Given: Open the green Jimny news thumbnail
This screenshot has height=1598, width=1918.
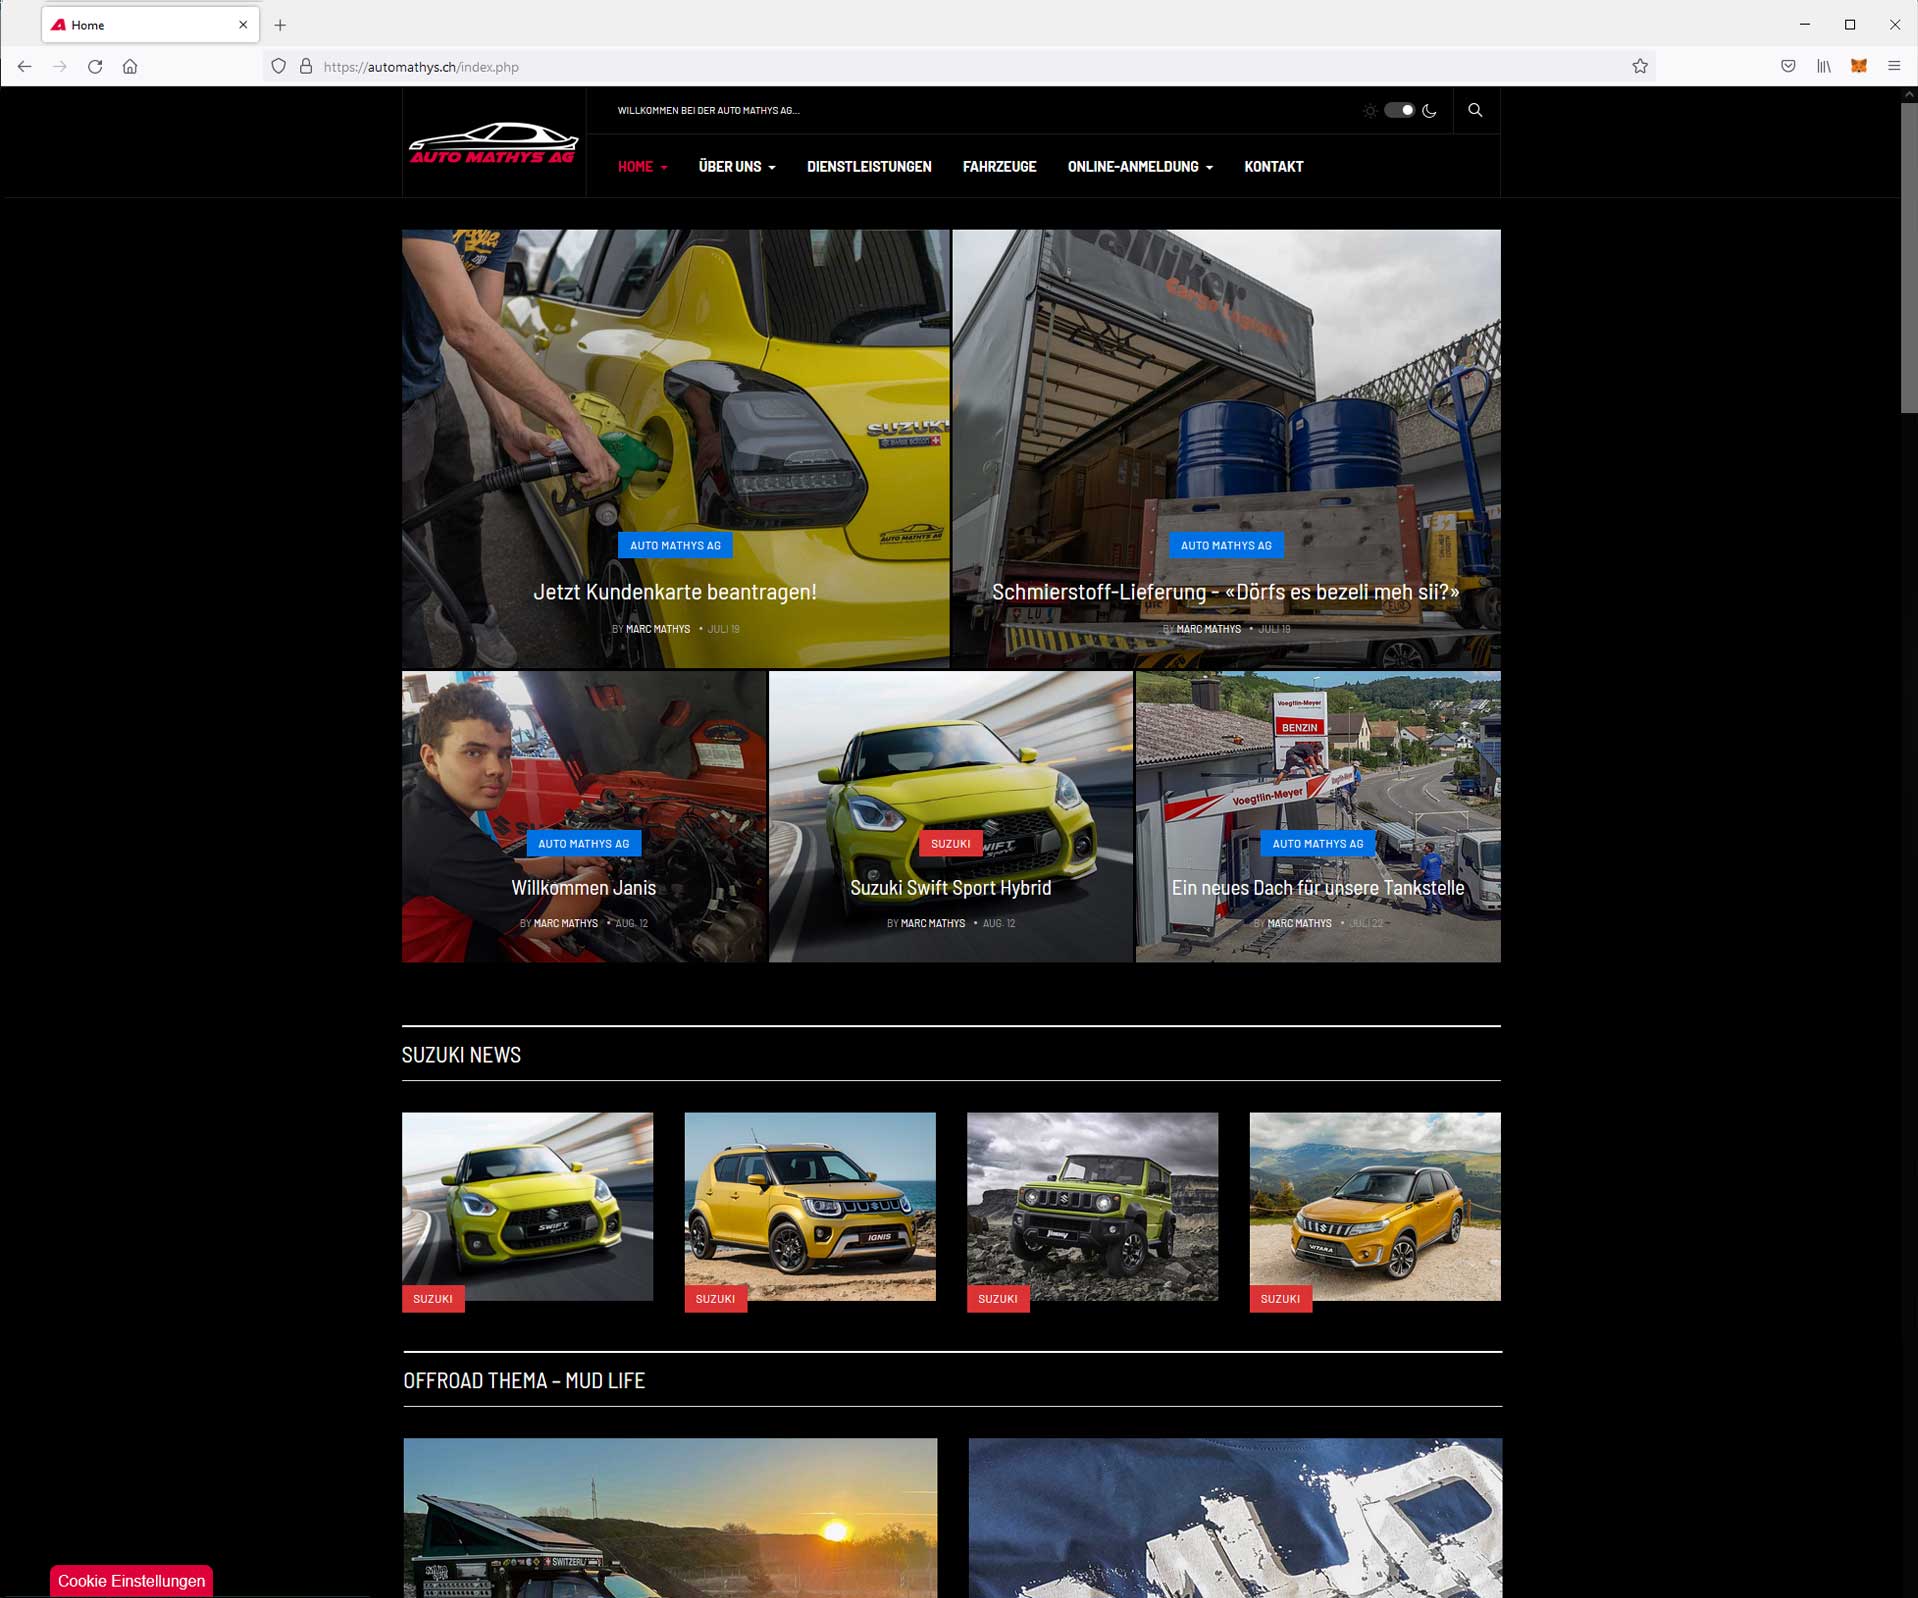Looking at the screenshot, I should 1092,1206.
